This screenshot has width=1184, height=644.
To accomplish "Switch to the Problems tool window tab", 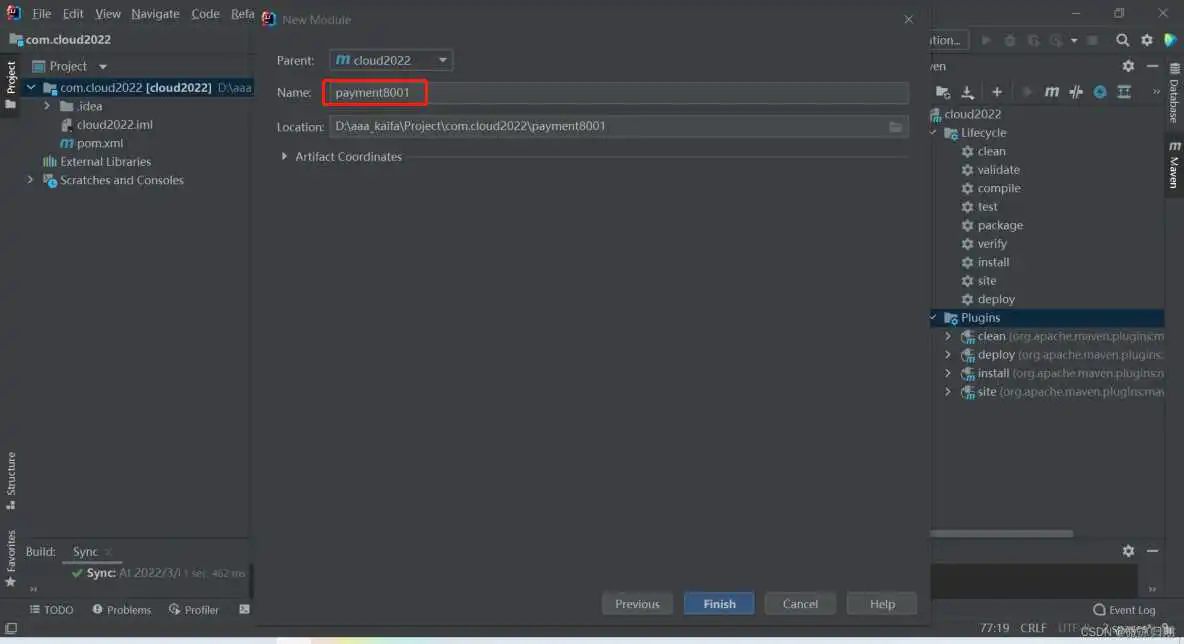I will pyautogui.click(x=121, y=610).
